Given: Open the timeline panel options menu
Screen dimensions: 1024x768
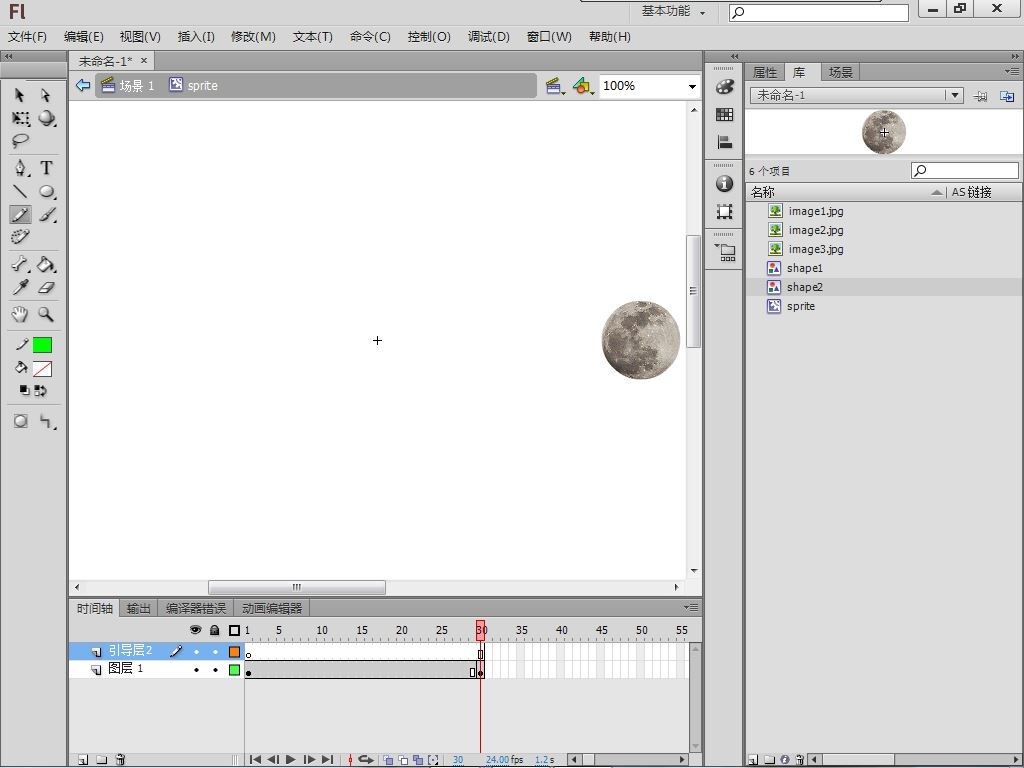Looking at the screenshot, I should tap(691, 607).
